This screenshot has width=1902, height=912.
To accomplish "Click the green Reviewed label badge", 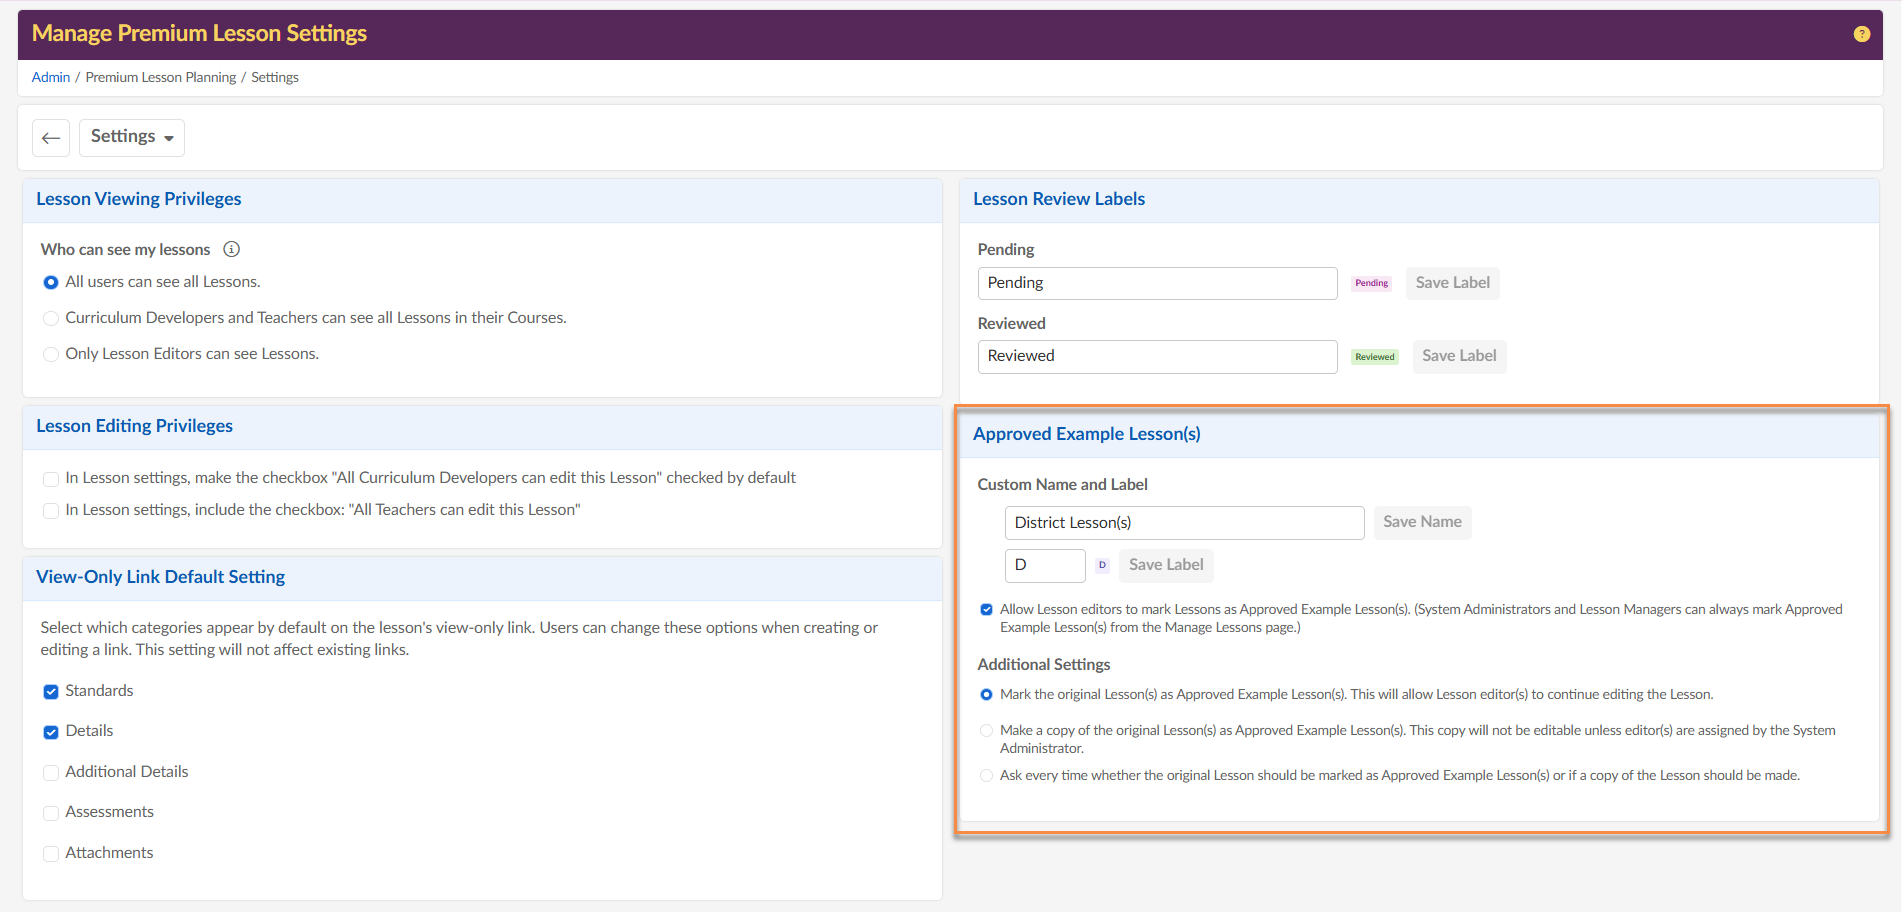I will (1374, 357).
